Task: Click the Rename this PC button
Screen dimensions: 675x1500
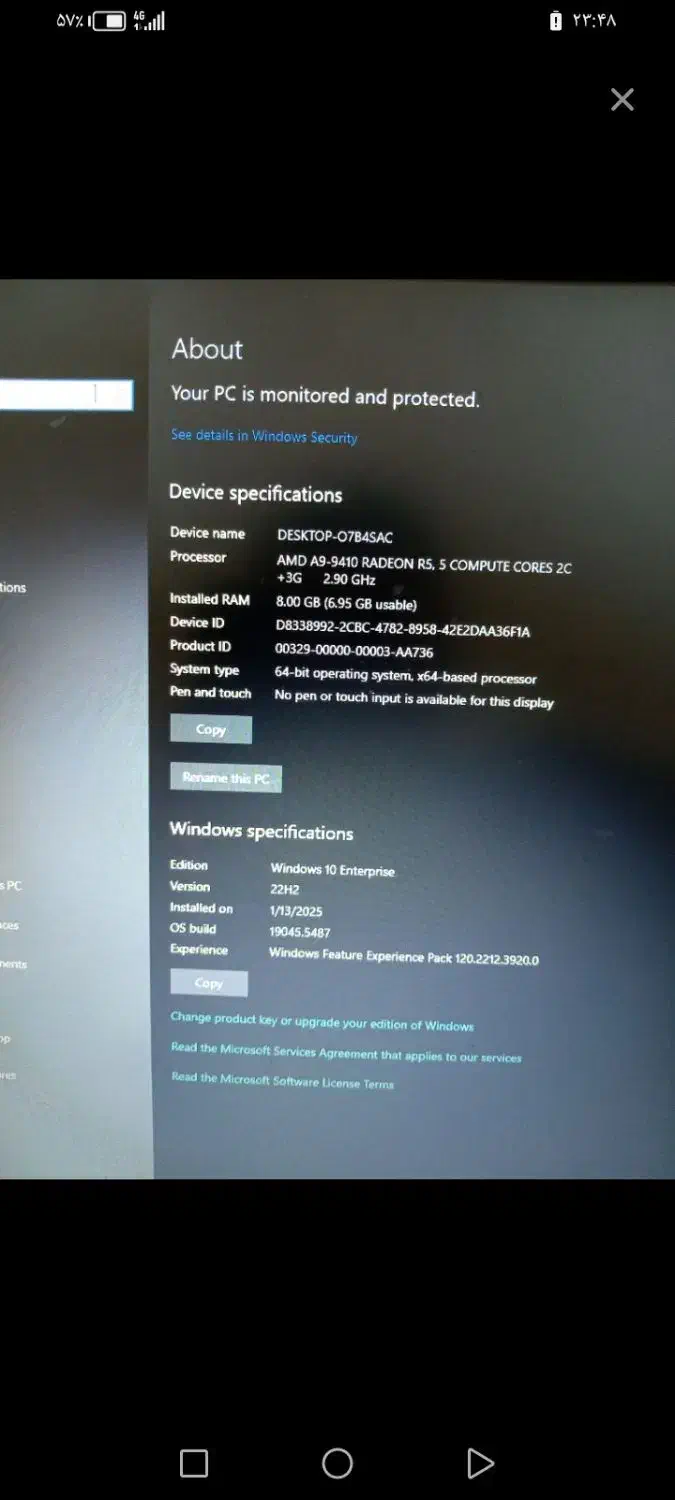Action: pyautogui.click(x=226, y=778)
